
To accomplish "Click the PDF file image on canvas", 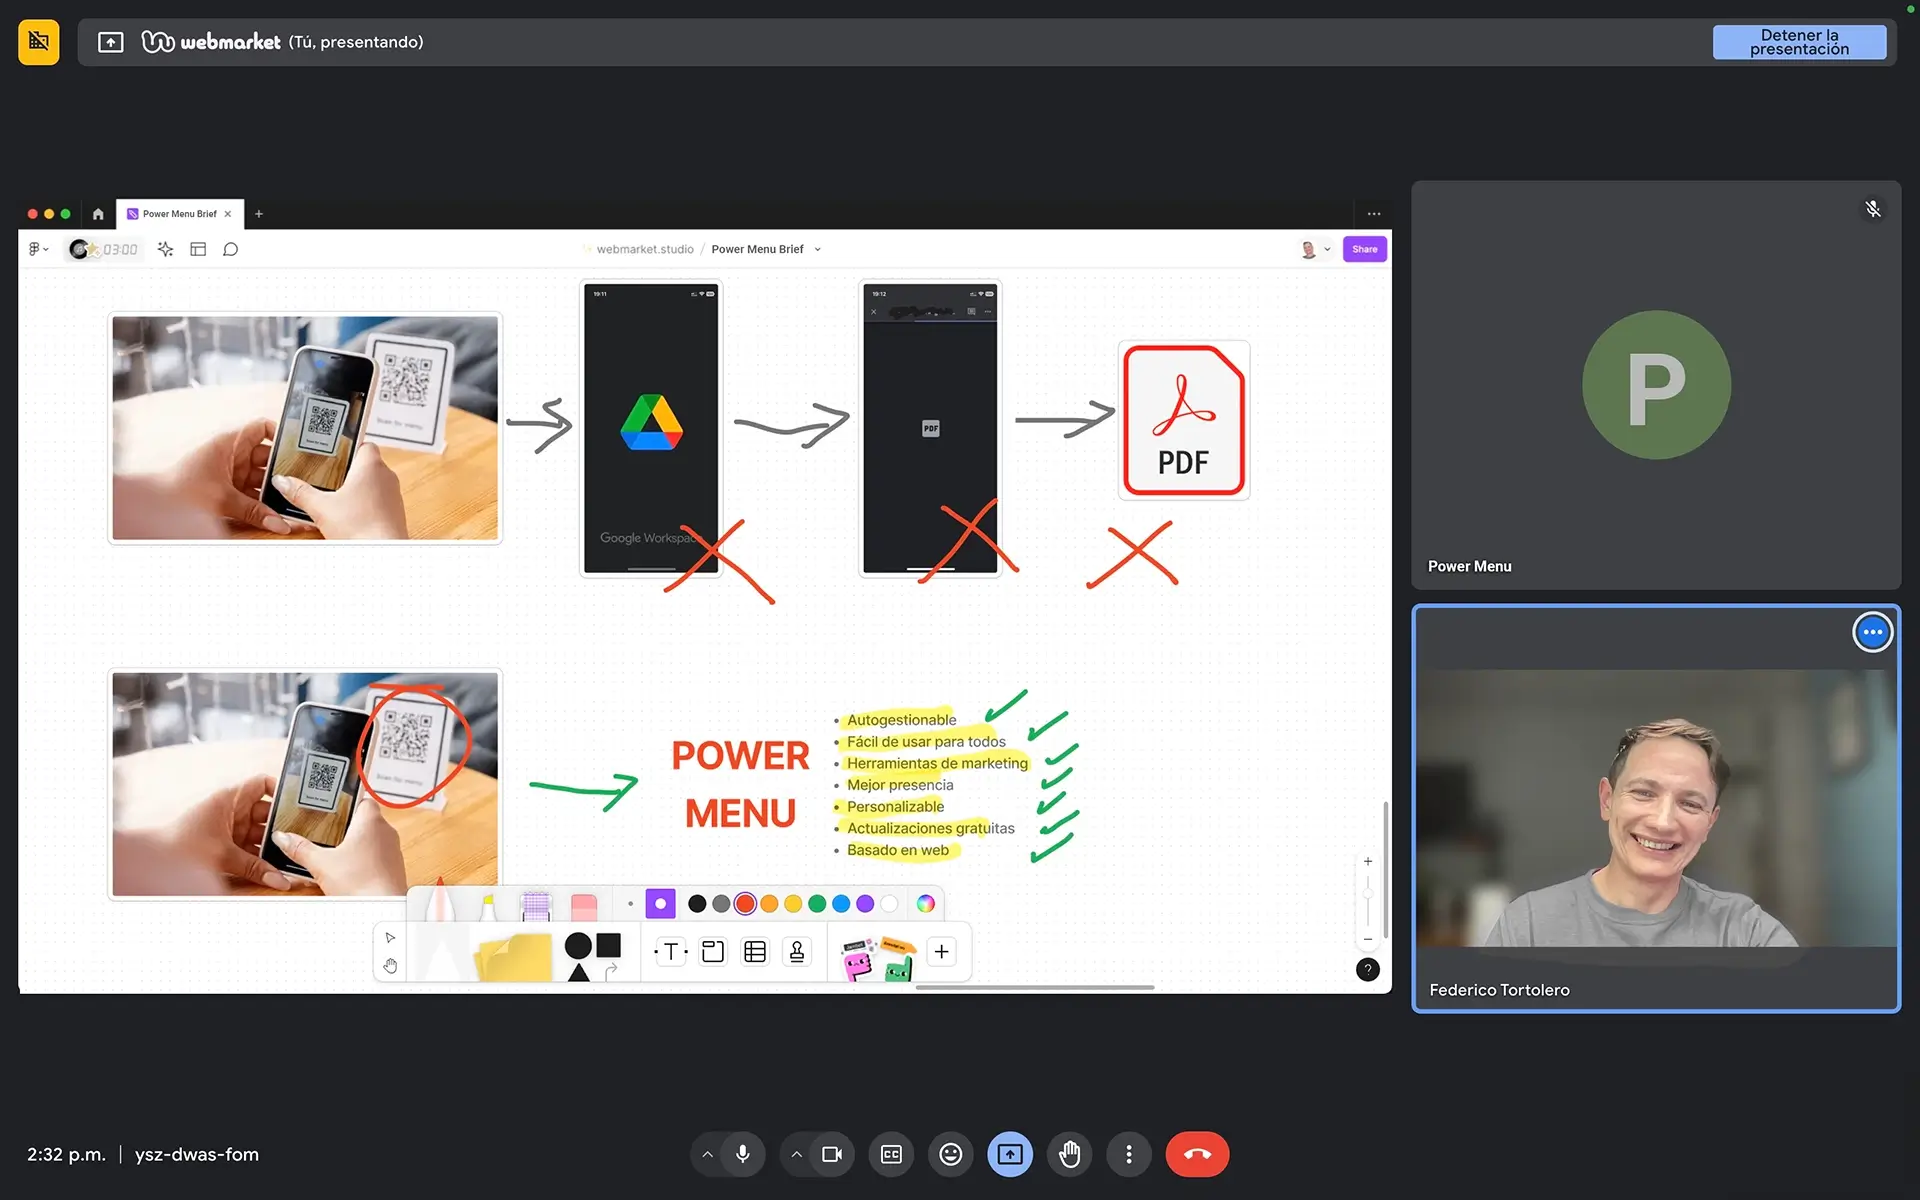I will pyautogui.click(x=1184, y=420).
